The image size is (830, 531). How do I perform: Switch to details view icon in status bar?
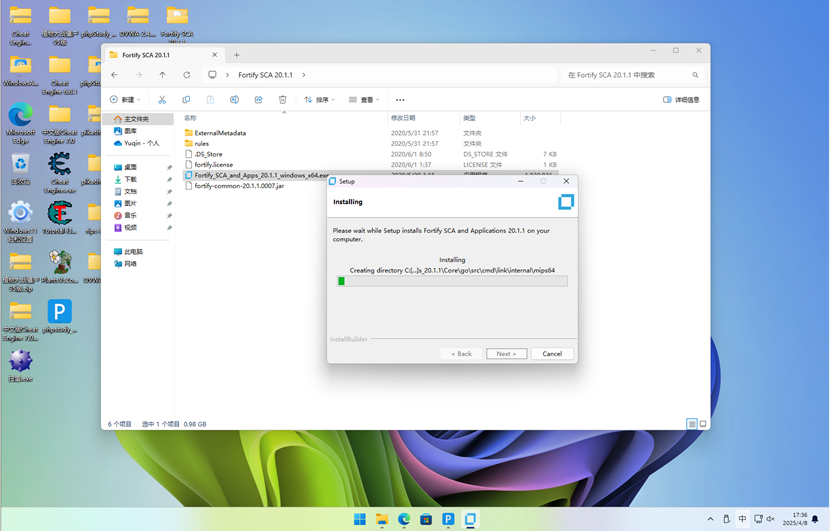[x=691, y=424]
